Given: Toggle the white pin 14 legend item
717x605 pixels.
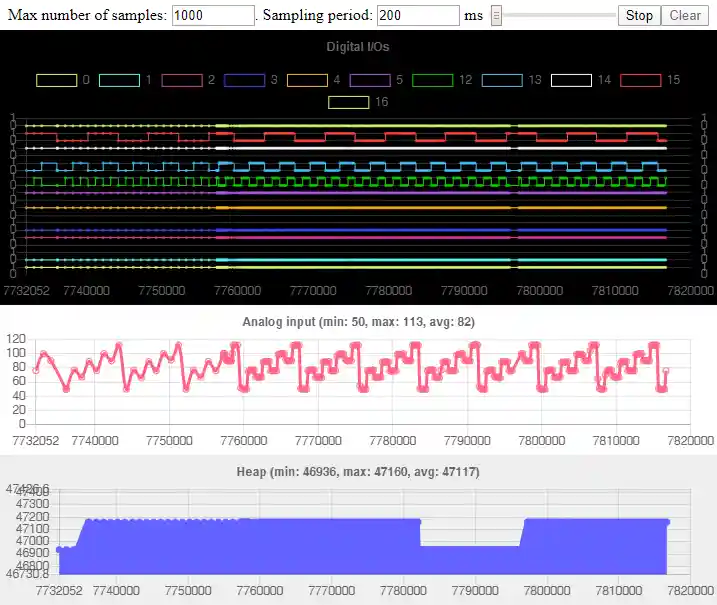Looking at the screenshot, I should [x=572, y=80].
